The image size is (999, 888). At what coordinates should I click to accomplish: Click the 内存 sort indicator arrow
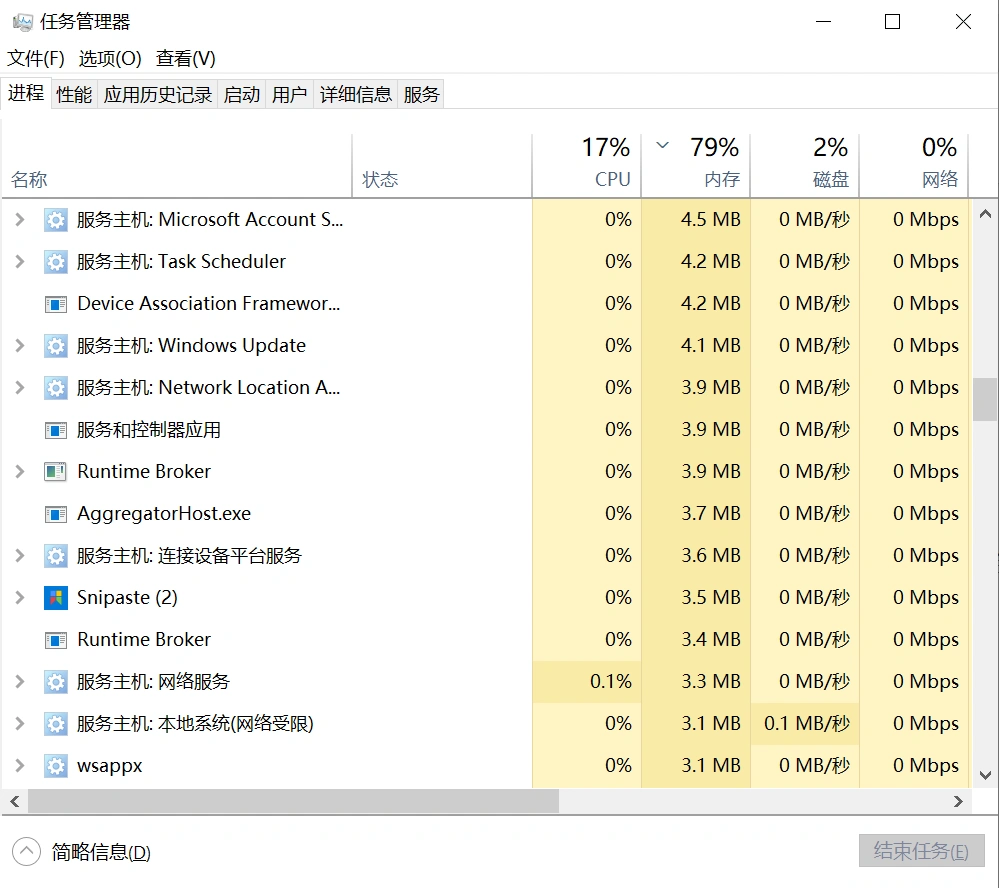[661, 146]
